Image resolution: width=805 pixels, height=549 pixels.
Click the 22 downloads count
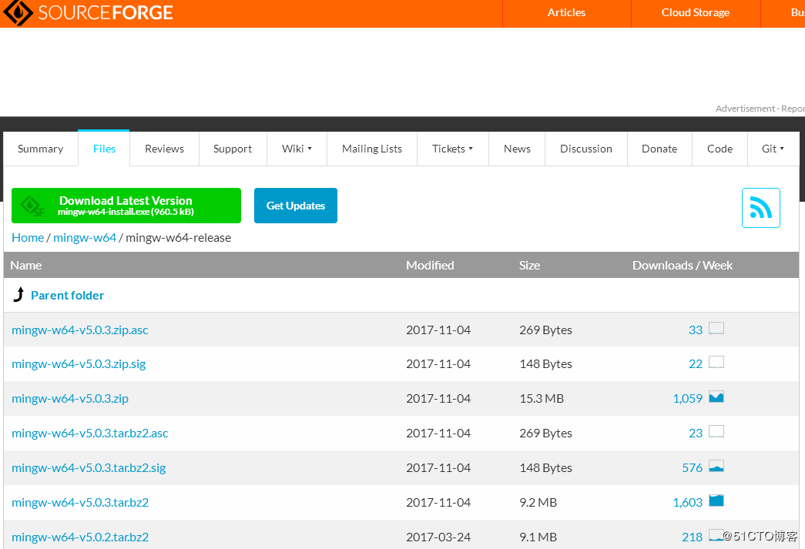click(x=696, y=364)
